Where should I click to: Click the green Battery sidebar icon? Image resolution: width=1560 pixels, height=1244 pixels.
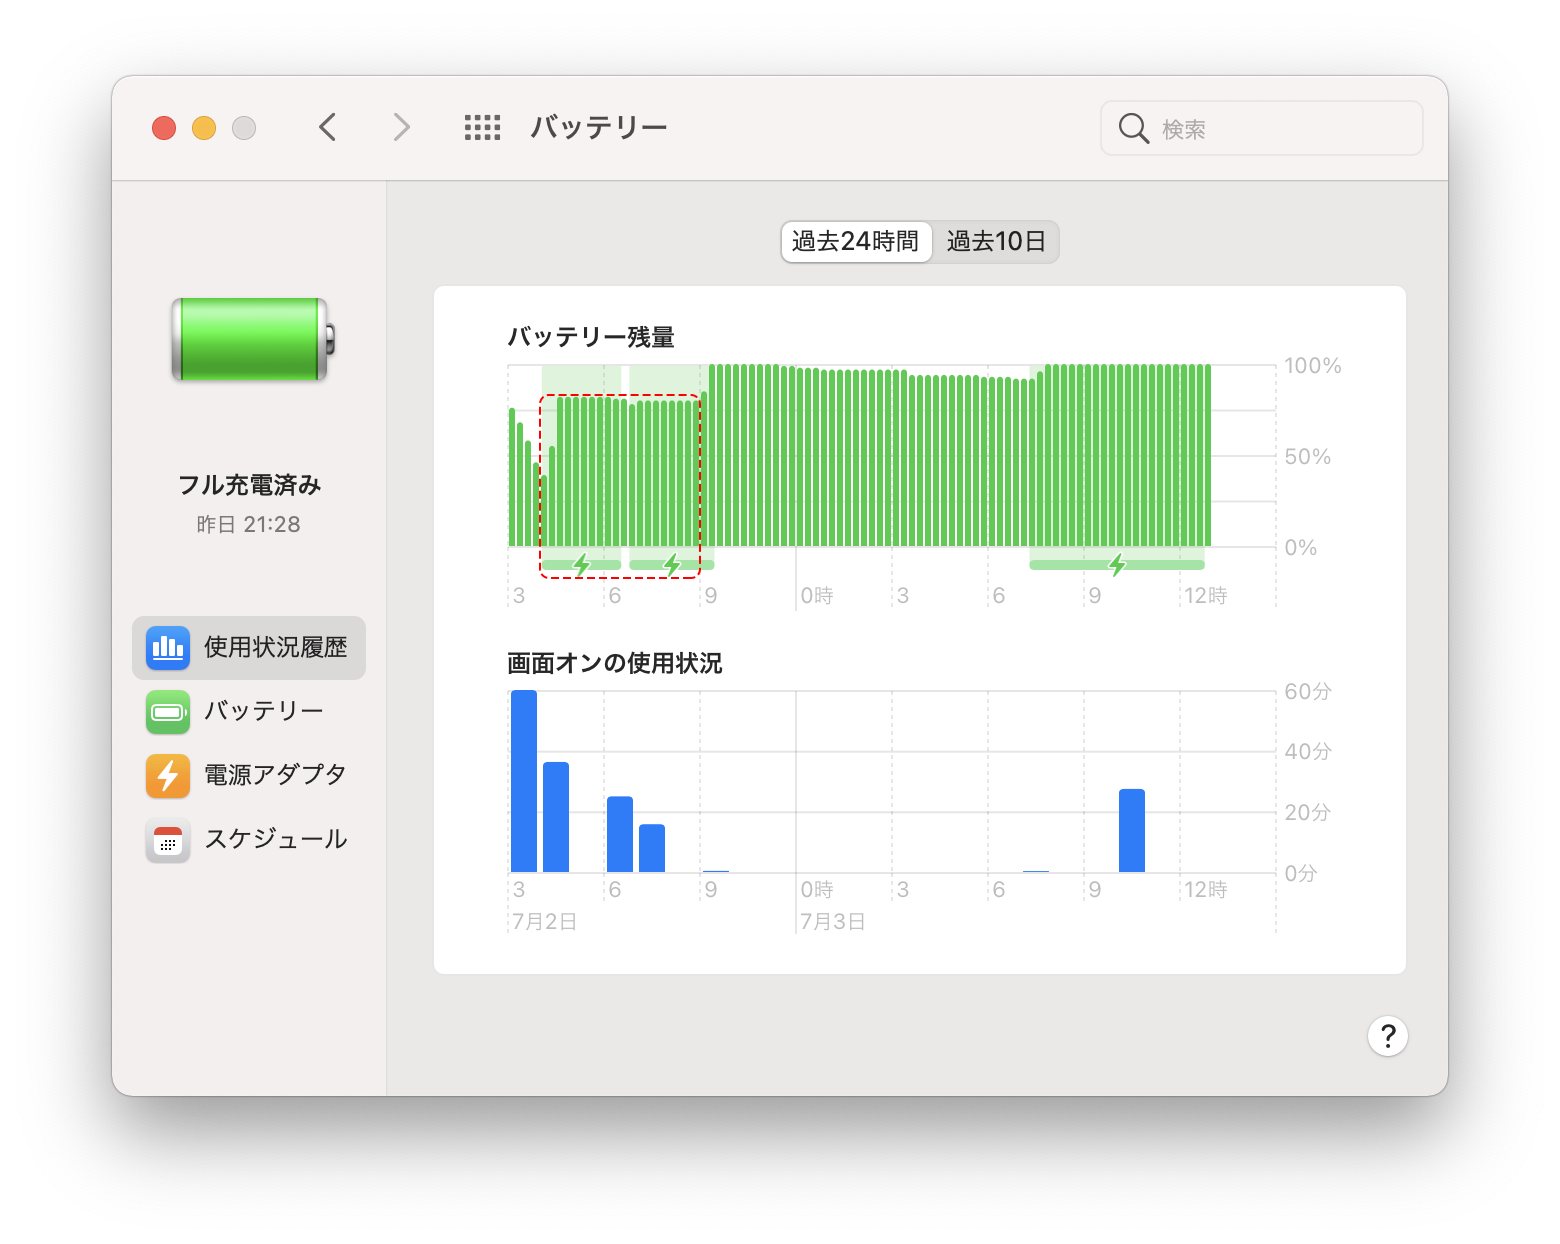coord(167,712)
